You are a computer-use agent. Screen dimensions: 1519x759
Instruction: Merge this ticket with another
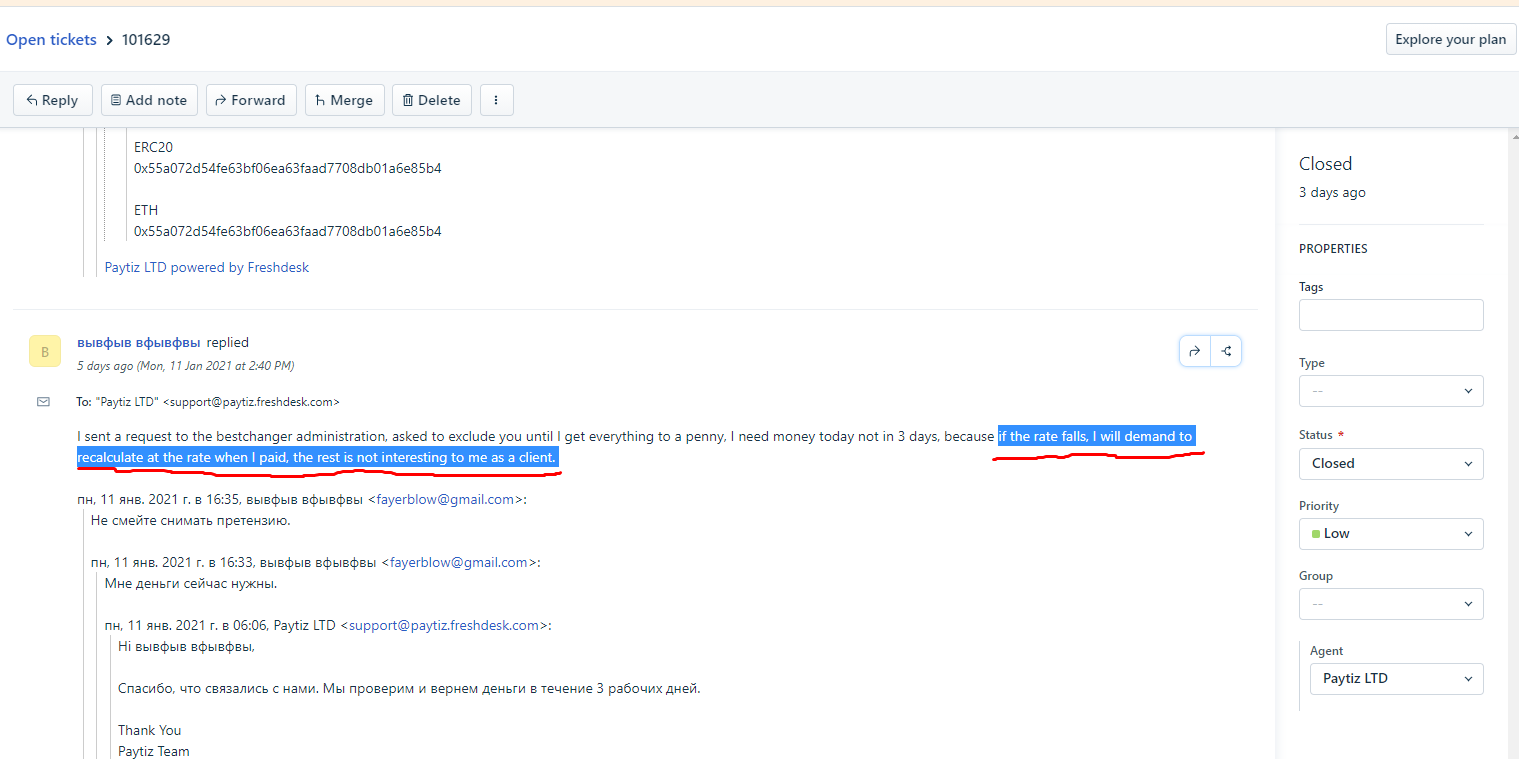click(344, 100)
